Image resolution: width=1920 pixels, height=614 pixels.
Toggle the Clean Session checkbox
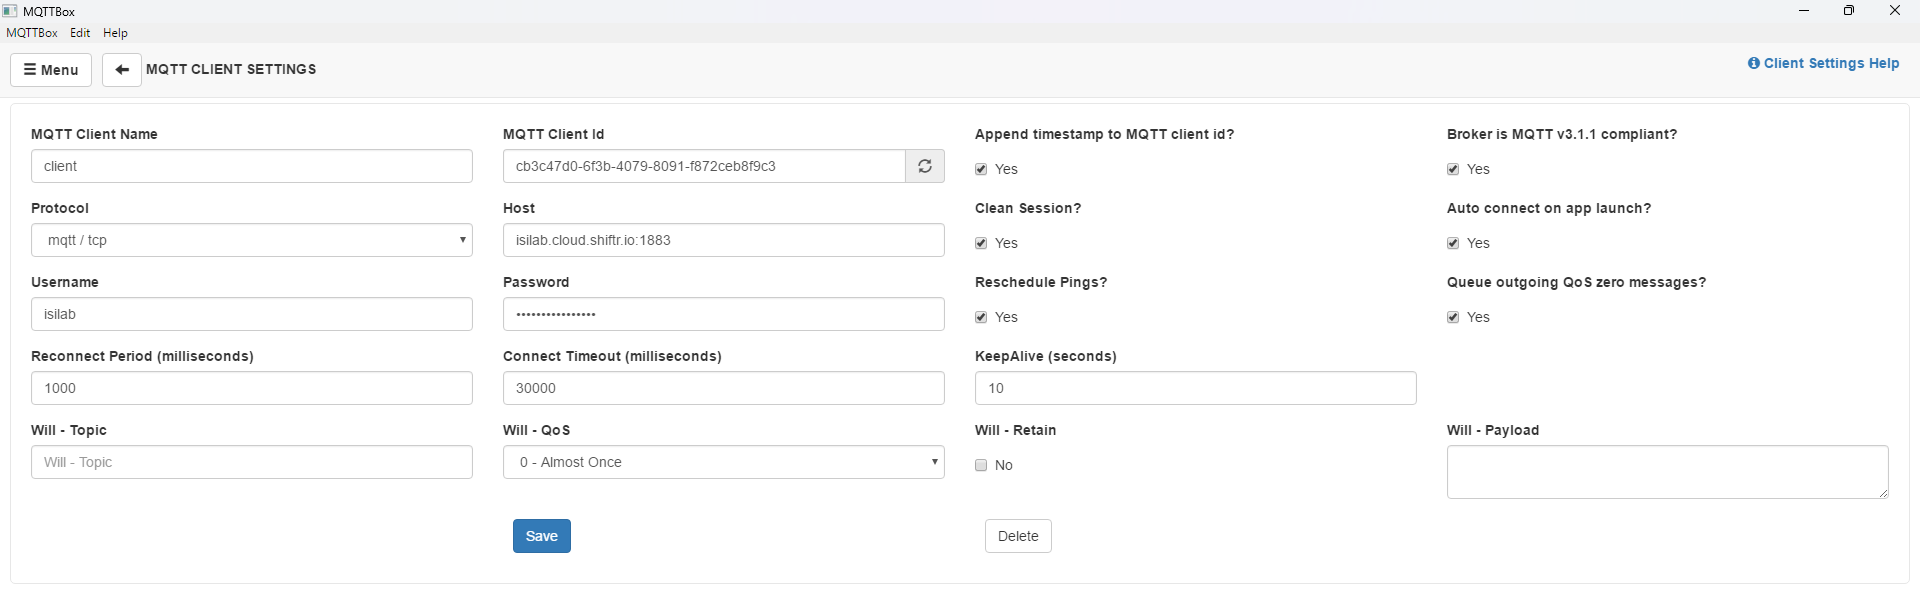pyautogui.click(x=981, y=243)
